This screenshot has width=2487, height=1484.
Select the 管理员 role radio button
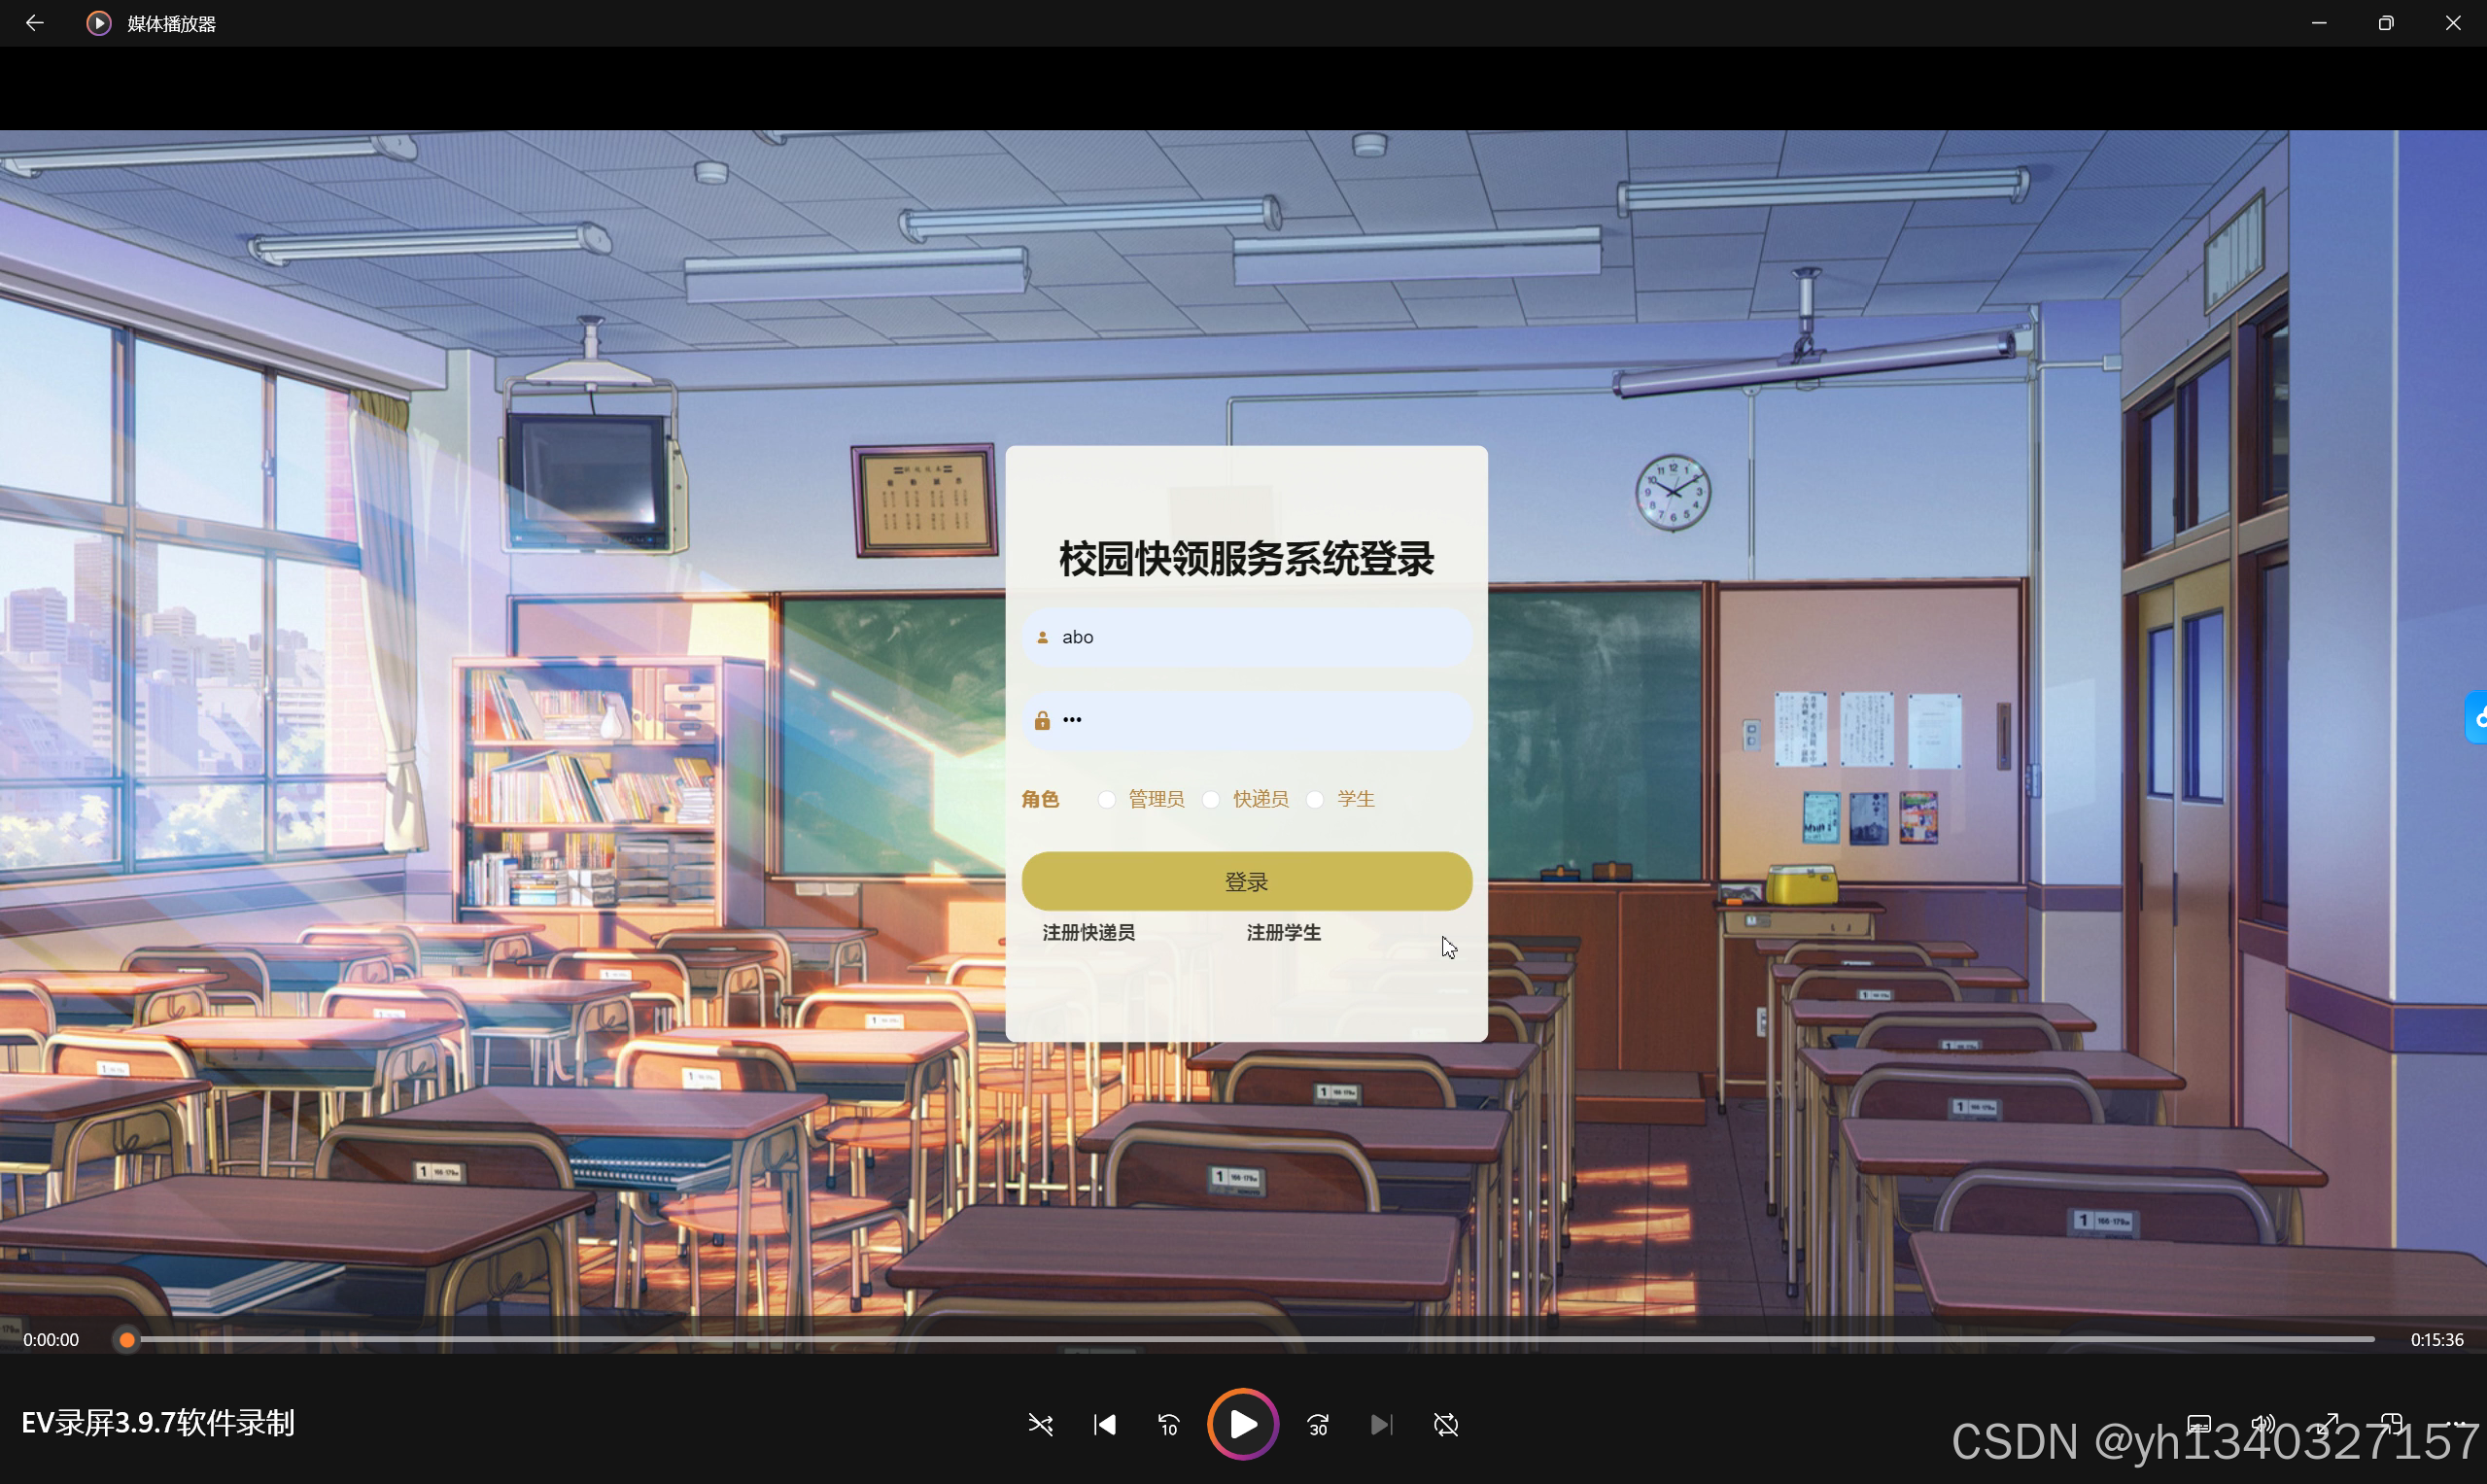pos(1106,799)
